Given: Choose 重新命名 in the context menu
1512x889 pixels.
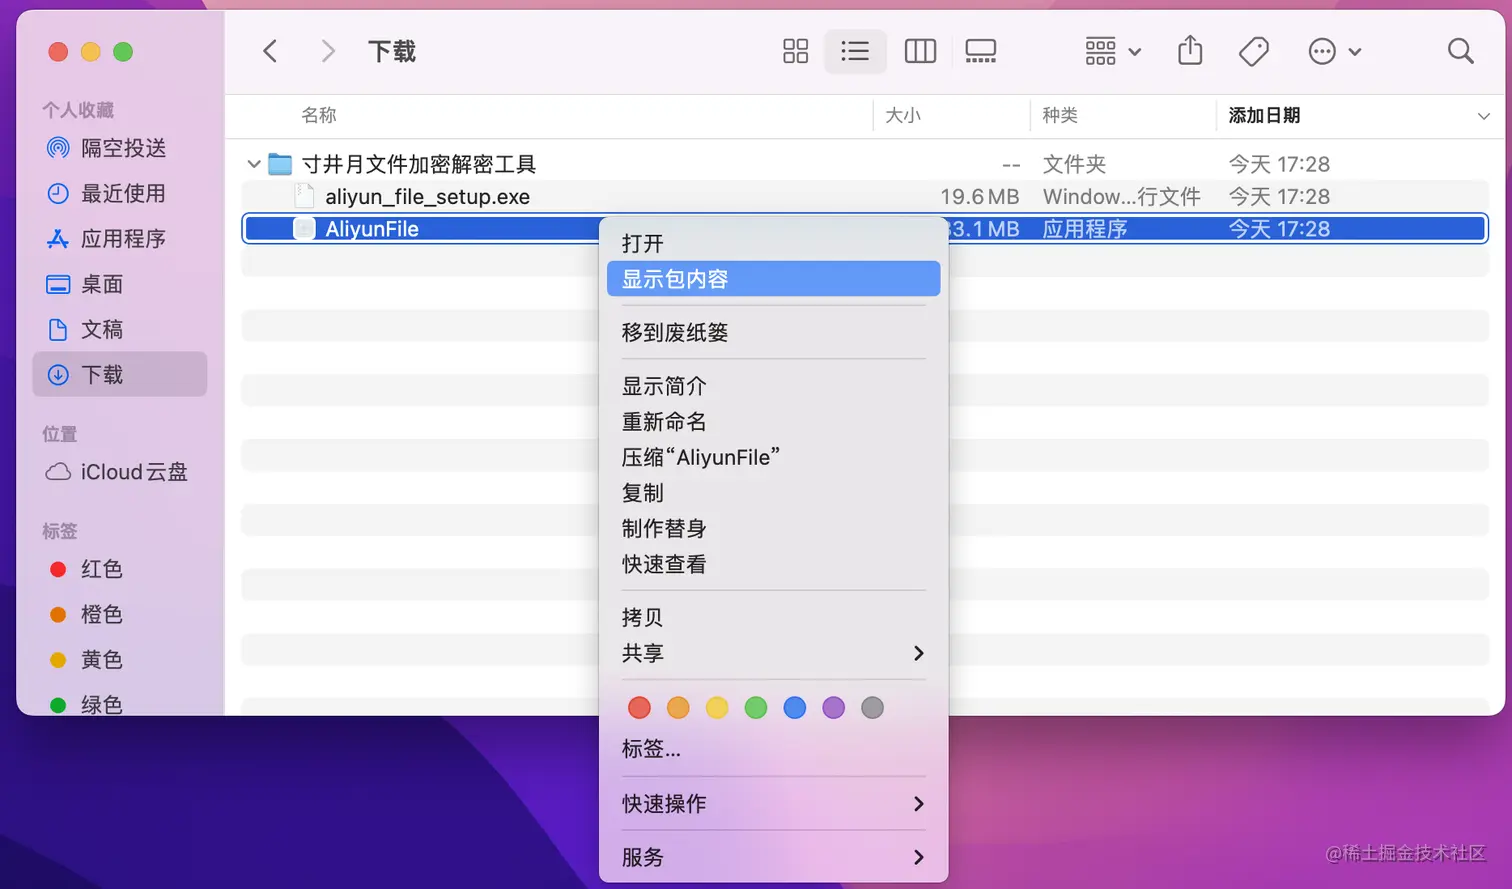Looking at the screenshot, I should tap(773, 422).
